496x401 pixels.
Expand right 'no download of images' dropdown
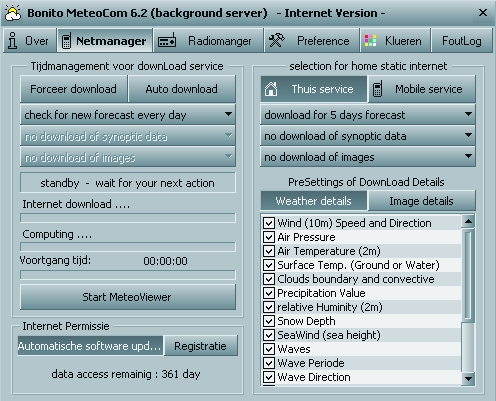(x=368, y=157)
